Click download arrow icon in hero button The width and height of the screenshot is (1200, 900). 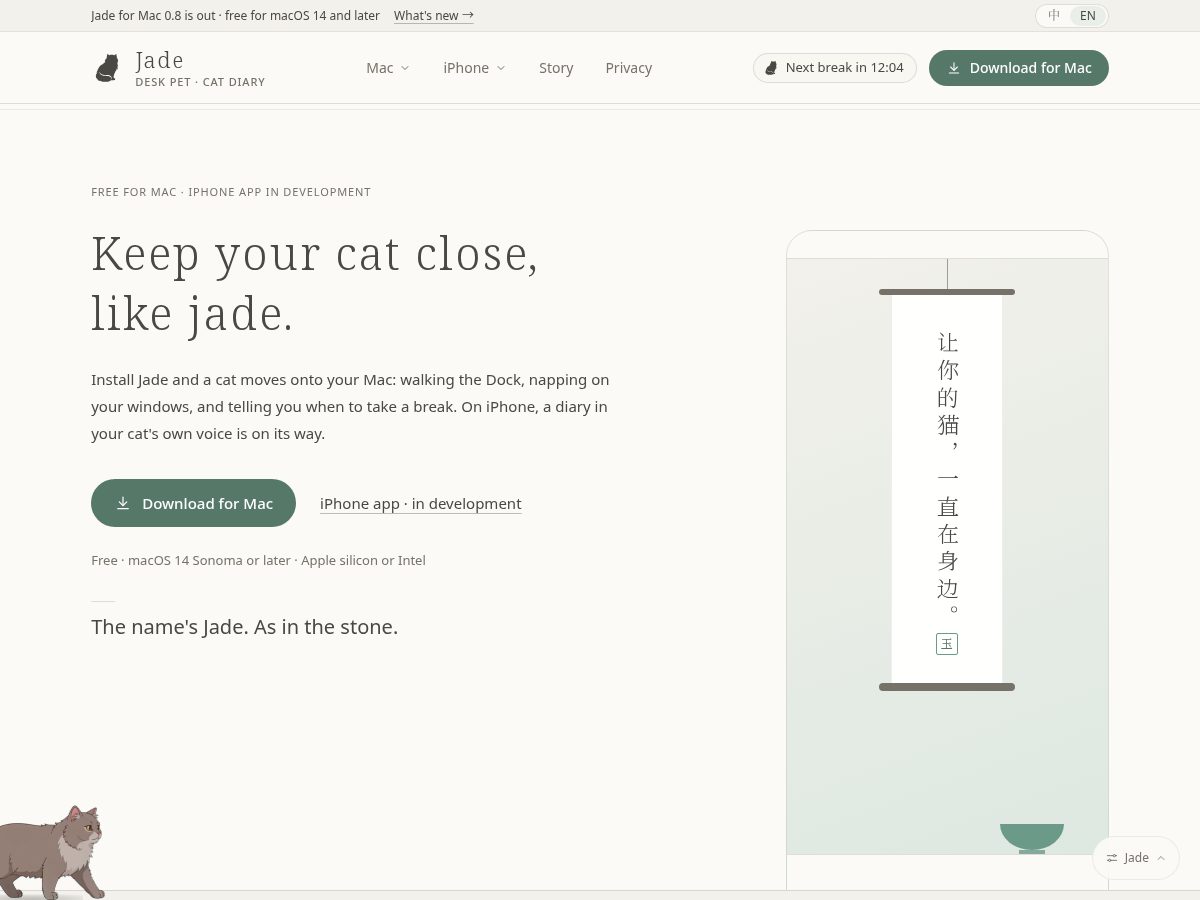[123, 503]
